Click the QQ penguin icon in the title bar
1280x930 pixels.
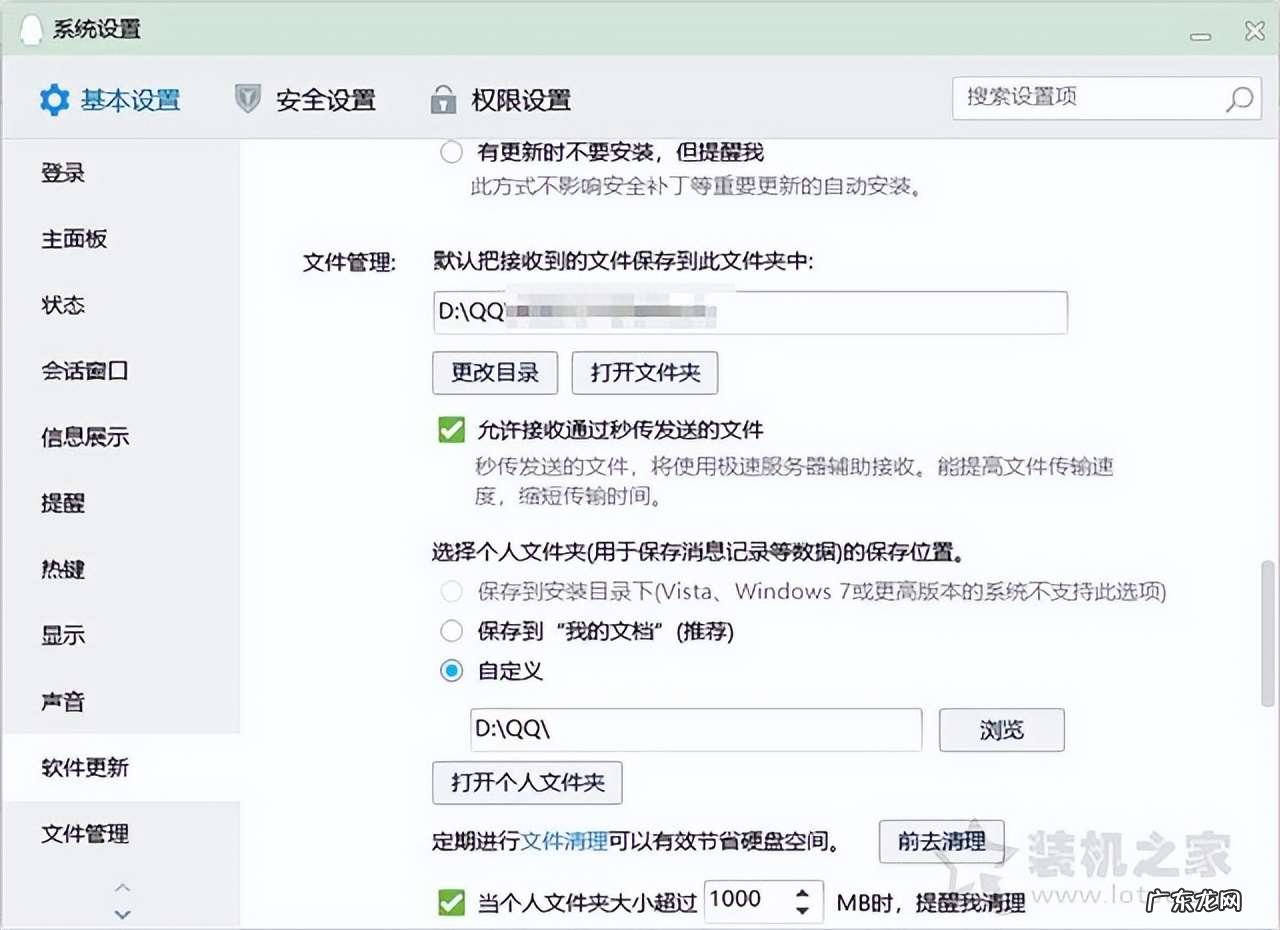coord(30,30)
